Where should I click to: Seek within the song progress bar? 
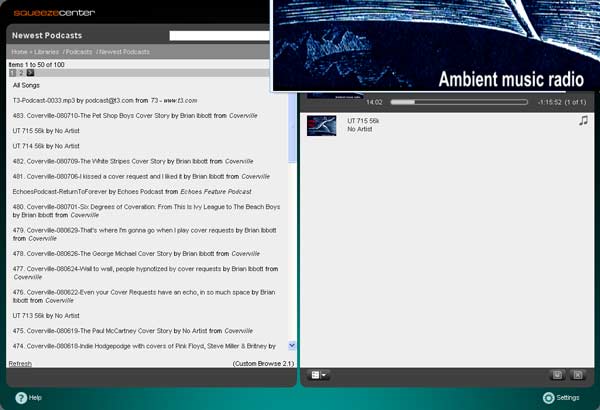[458, 102]
